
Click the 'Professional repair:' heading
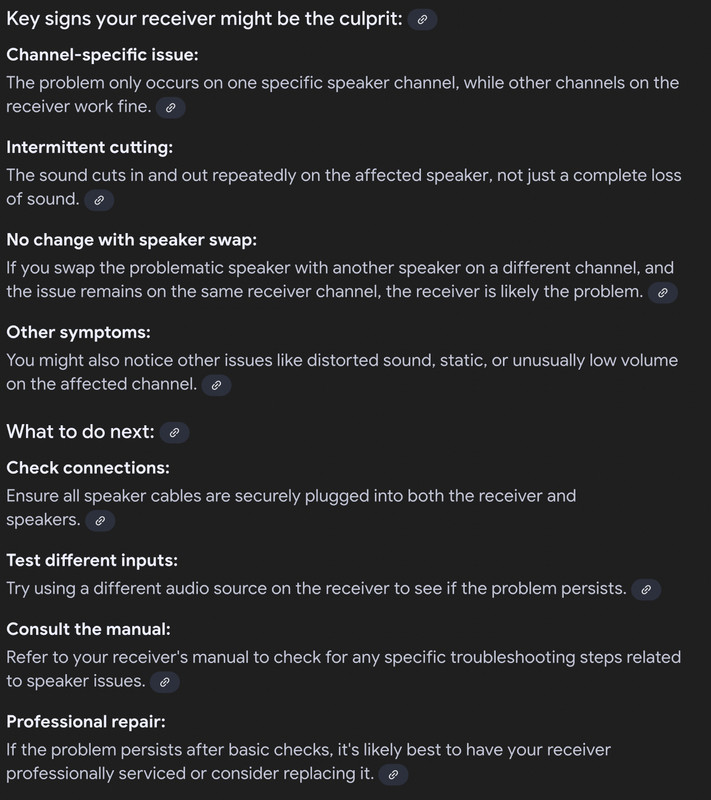pyautogui.click(x=86, y=721)
